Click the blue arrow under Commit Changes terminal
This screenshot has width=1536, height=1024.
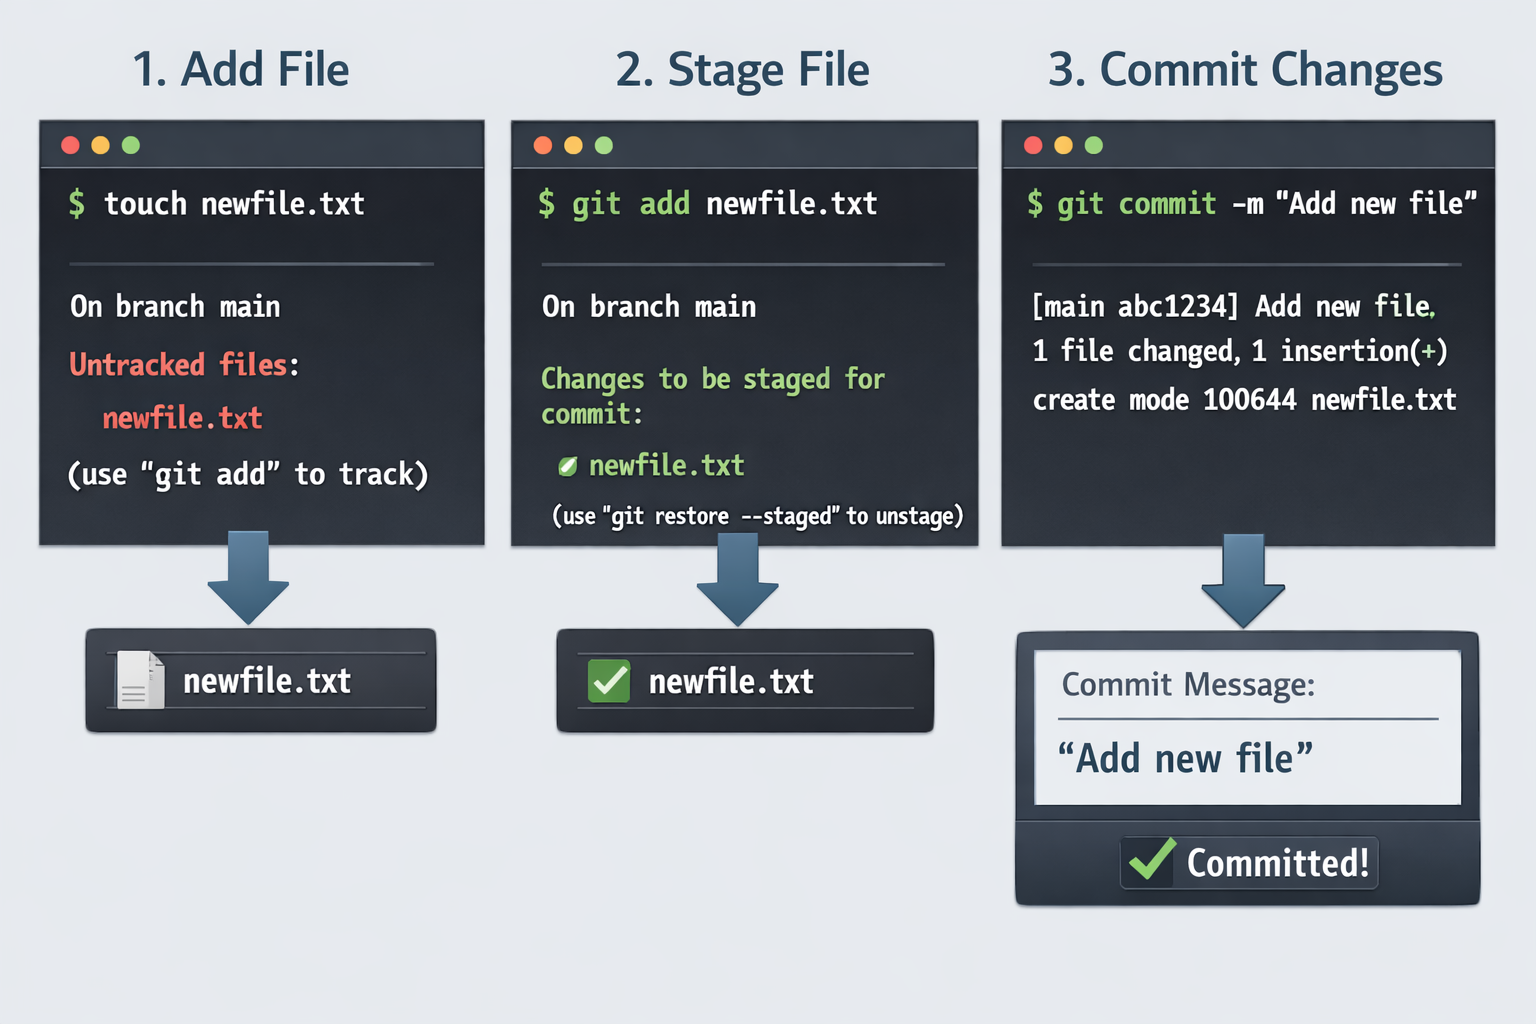(x=1243, y=581)
